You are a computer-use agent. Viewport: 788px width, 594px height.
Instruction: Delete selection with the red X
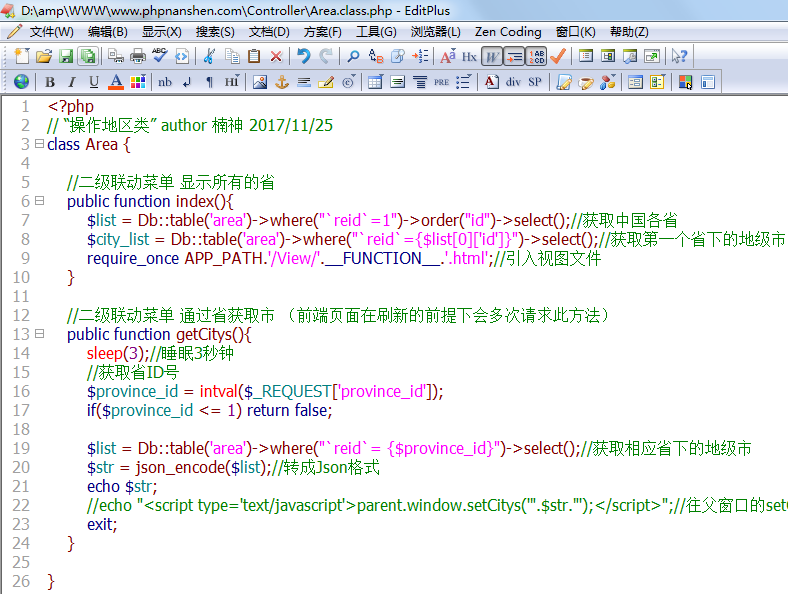tap(276, 56)
